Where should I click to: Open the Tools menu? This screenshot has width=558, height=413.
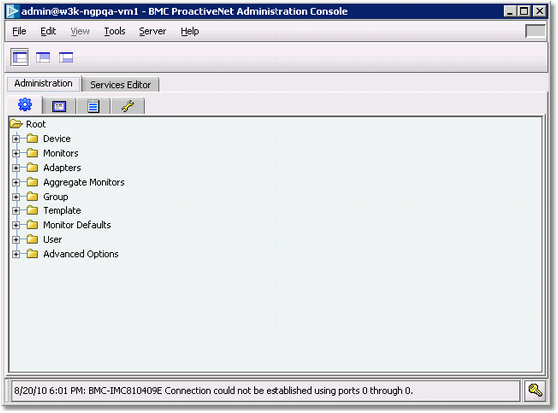(115, 31)
